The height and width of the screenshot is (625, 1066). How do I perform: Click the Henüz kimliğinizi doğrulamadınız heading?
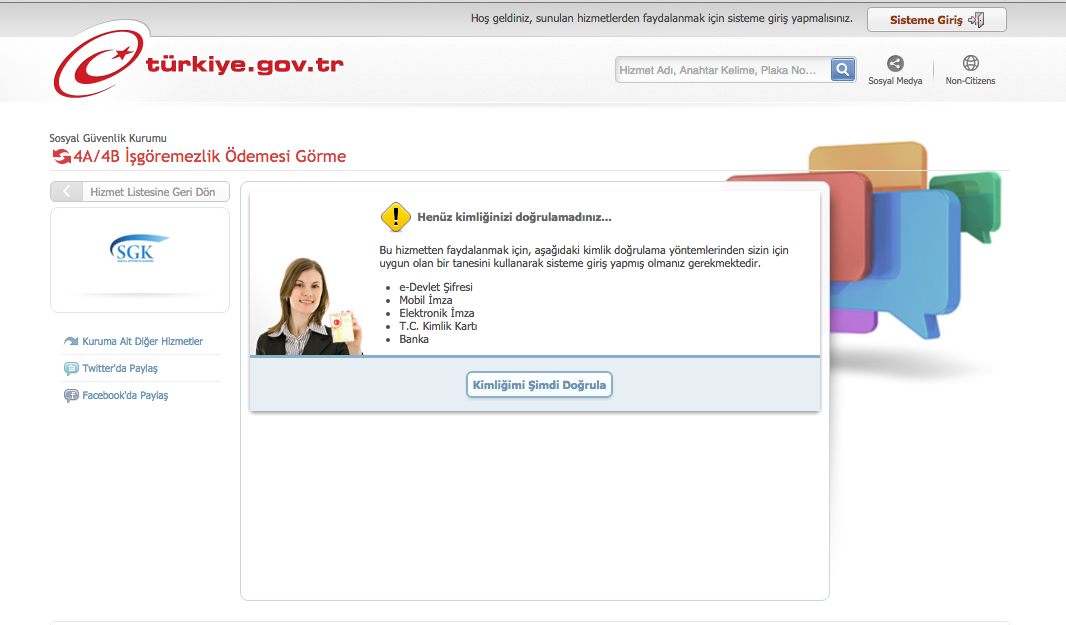pyautogui.click(x=514, y=217)
